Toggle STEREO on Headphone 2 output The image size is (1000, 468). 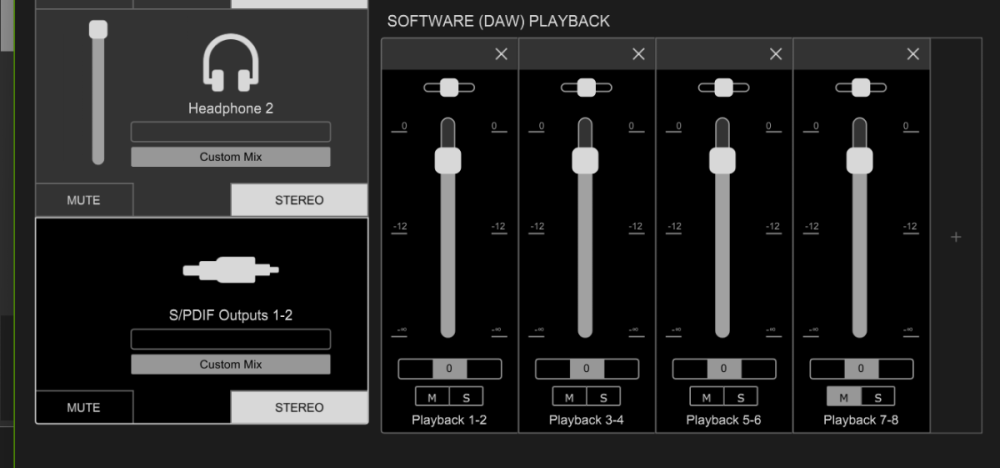tap(299, 200)
